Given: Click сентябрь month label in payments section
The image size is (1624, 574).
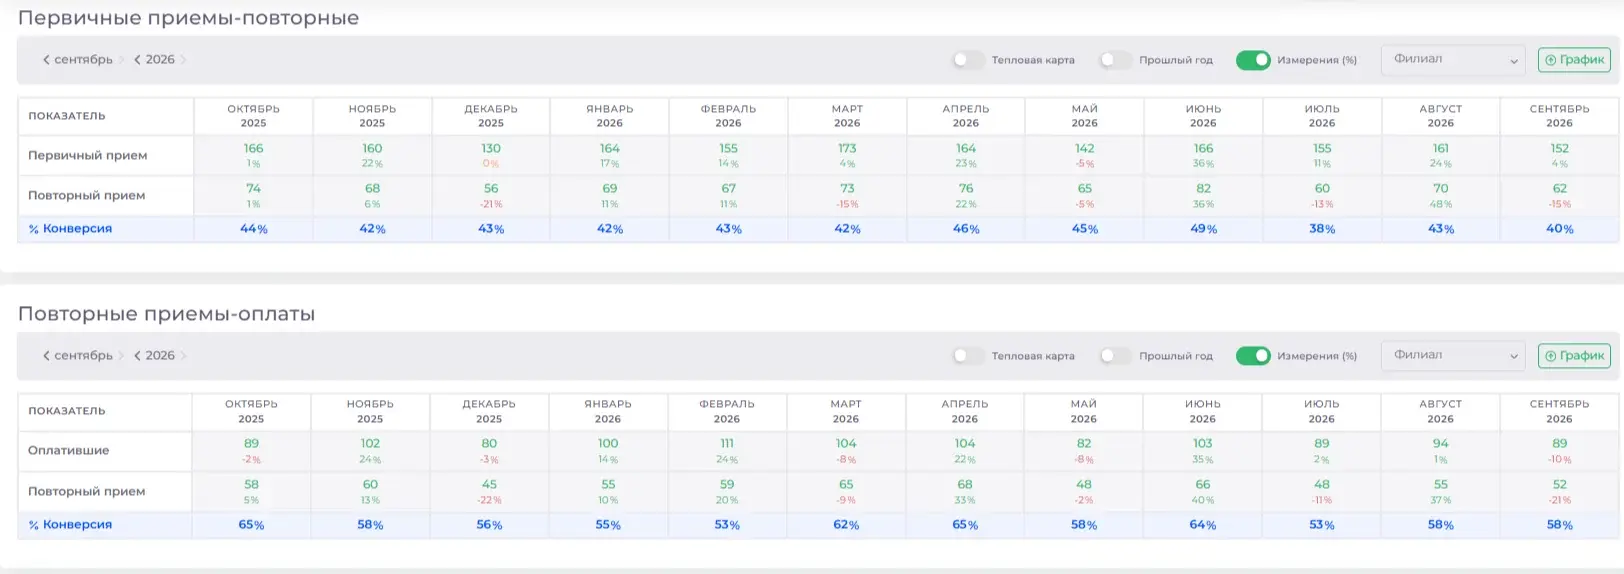Looking at the screenshot, I should [84, 356].
